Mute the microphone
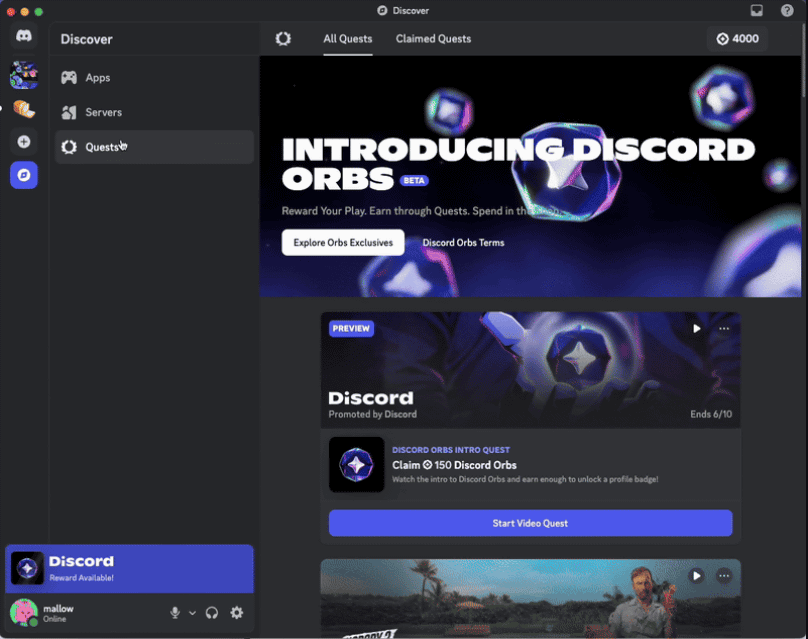 pos(175,613)
